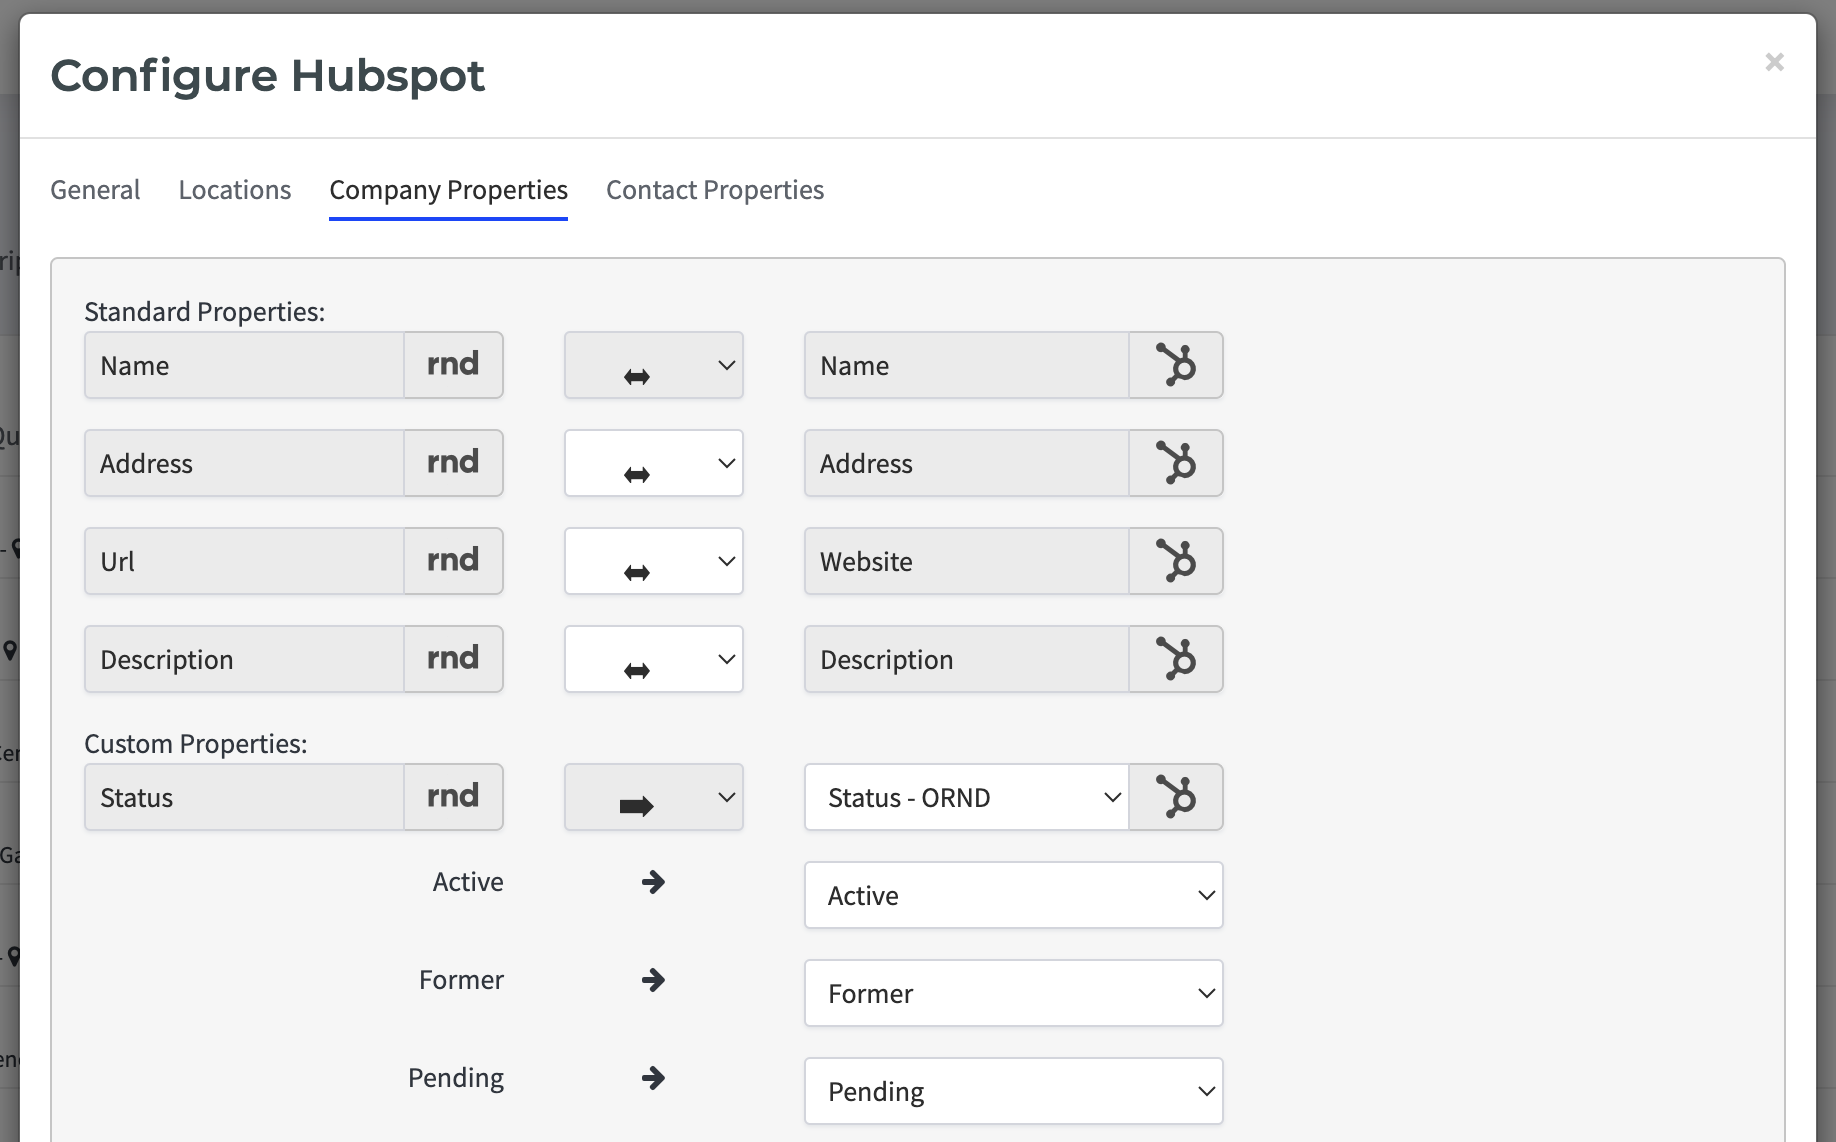
Task: Click the Standard Properties heading
Action: click(205, 312)
